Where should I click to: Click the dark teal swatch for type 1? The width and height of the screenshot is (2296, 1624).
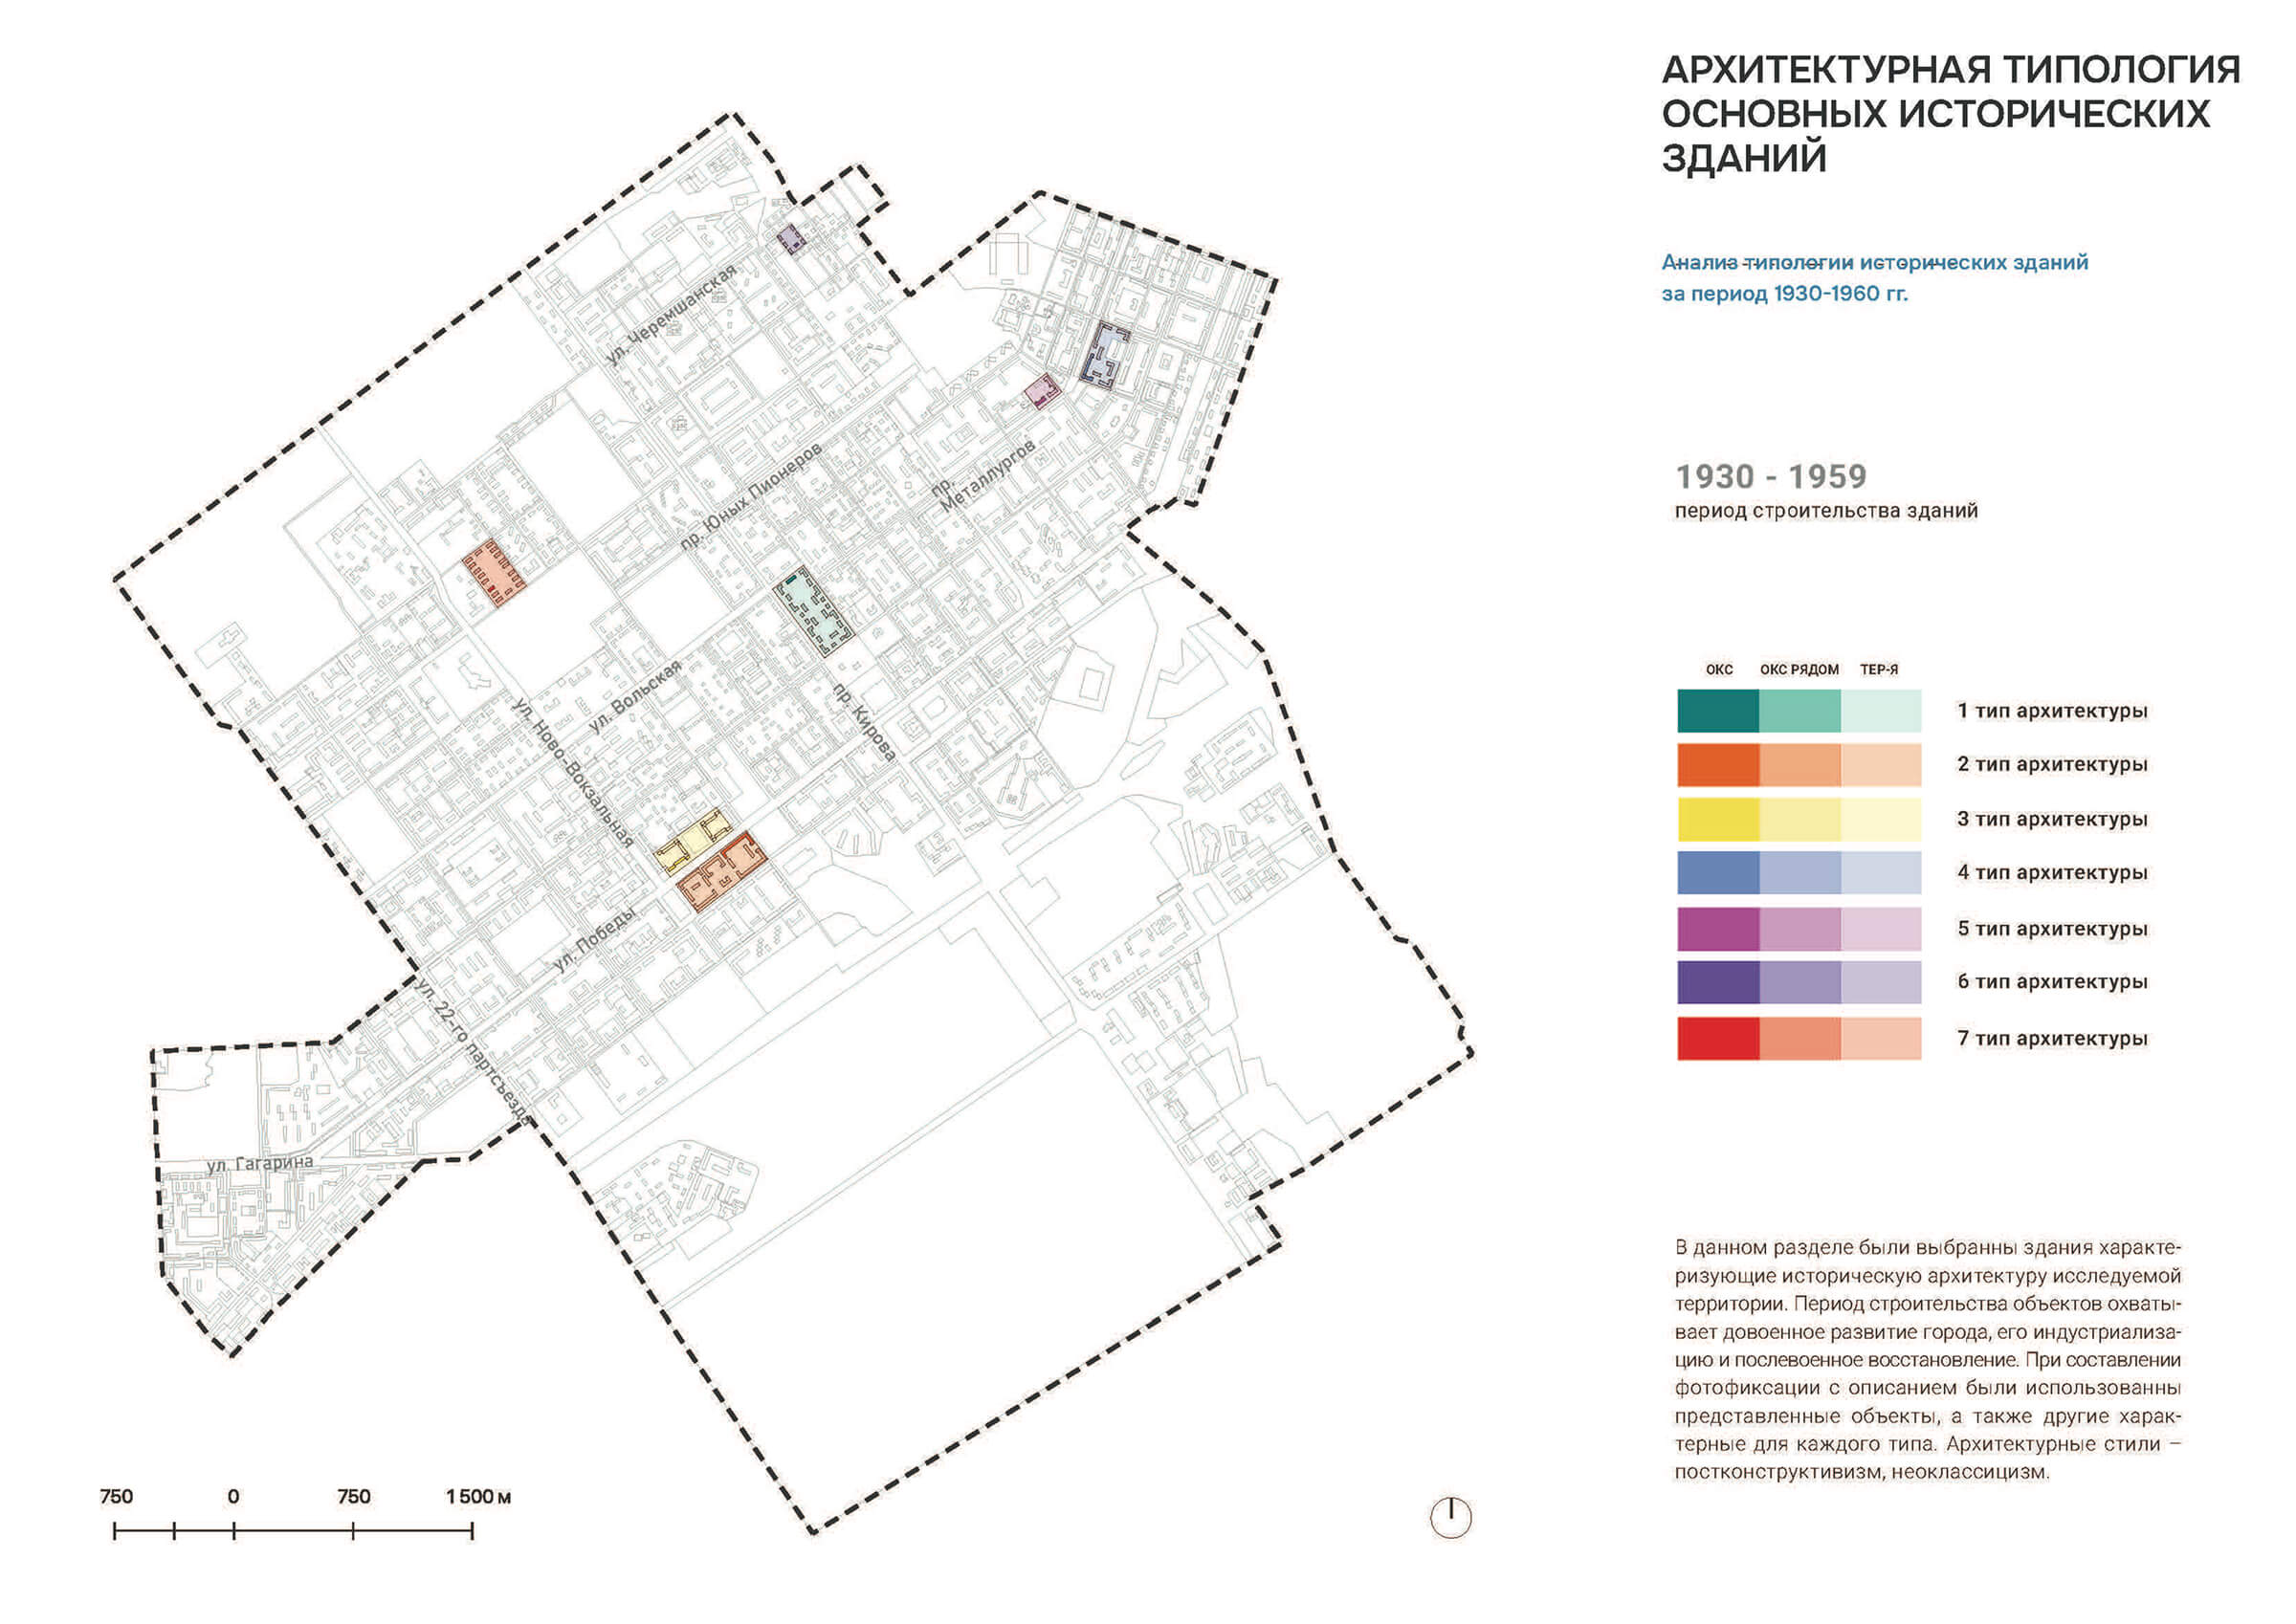coord(1717,711)
